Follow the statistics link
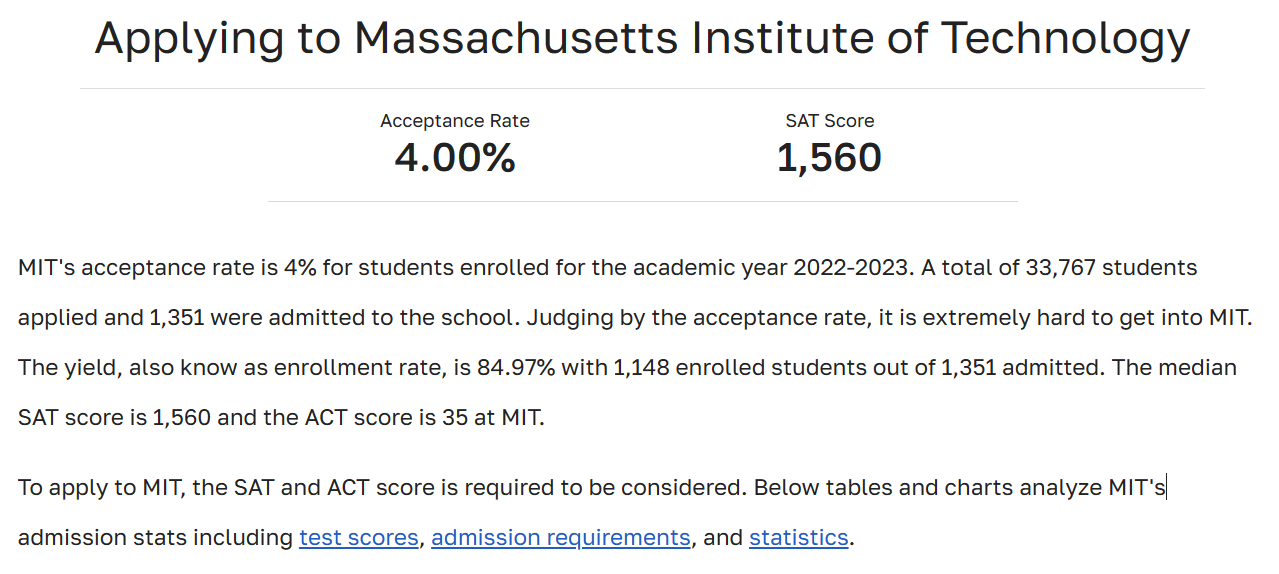Viewport: 1279px width, 574px height. [799, 538]
